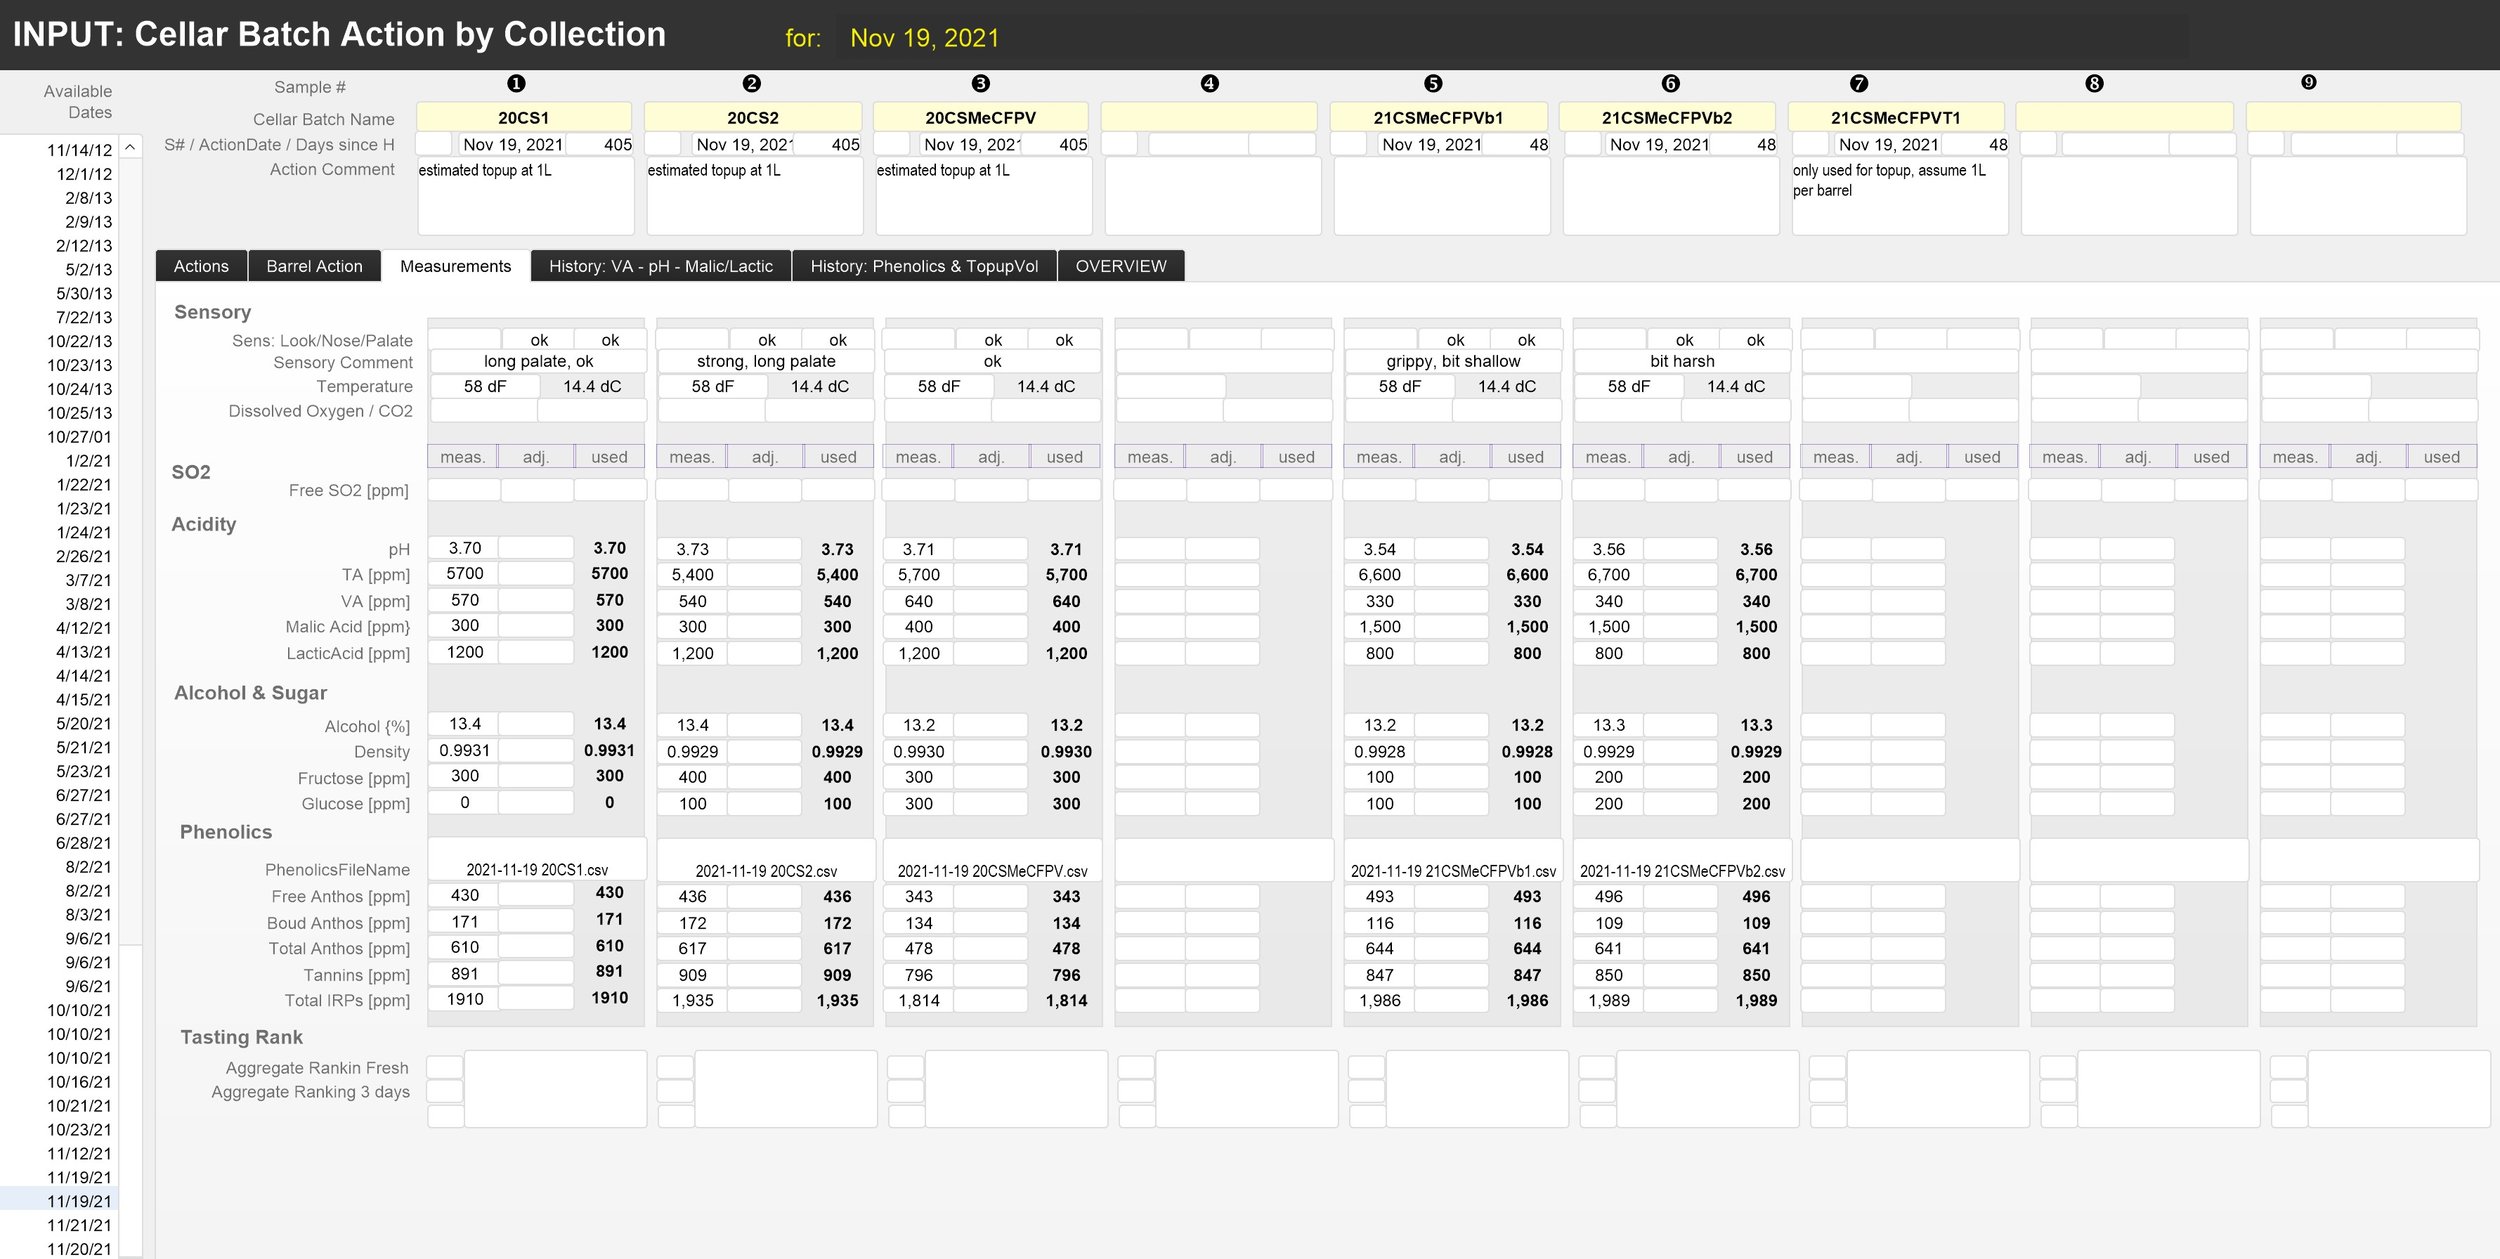The height and width of the screenshot is (1259, 2500).
Task: Click sample number 3 circle icon
Action: 981,84
